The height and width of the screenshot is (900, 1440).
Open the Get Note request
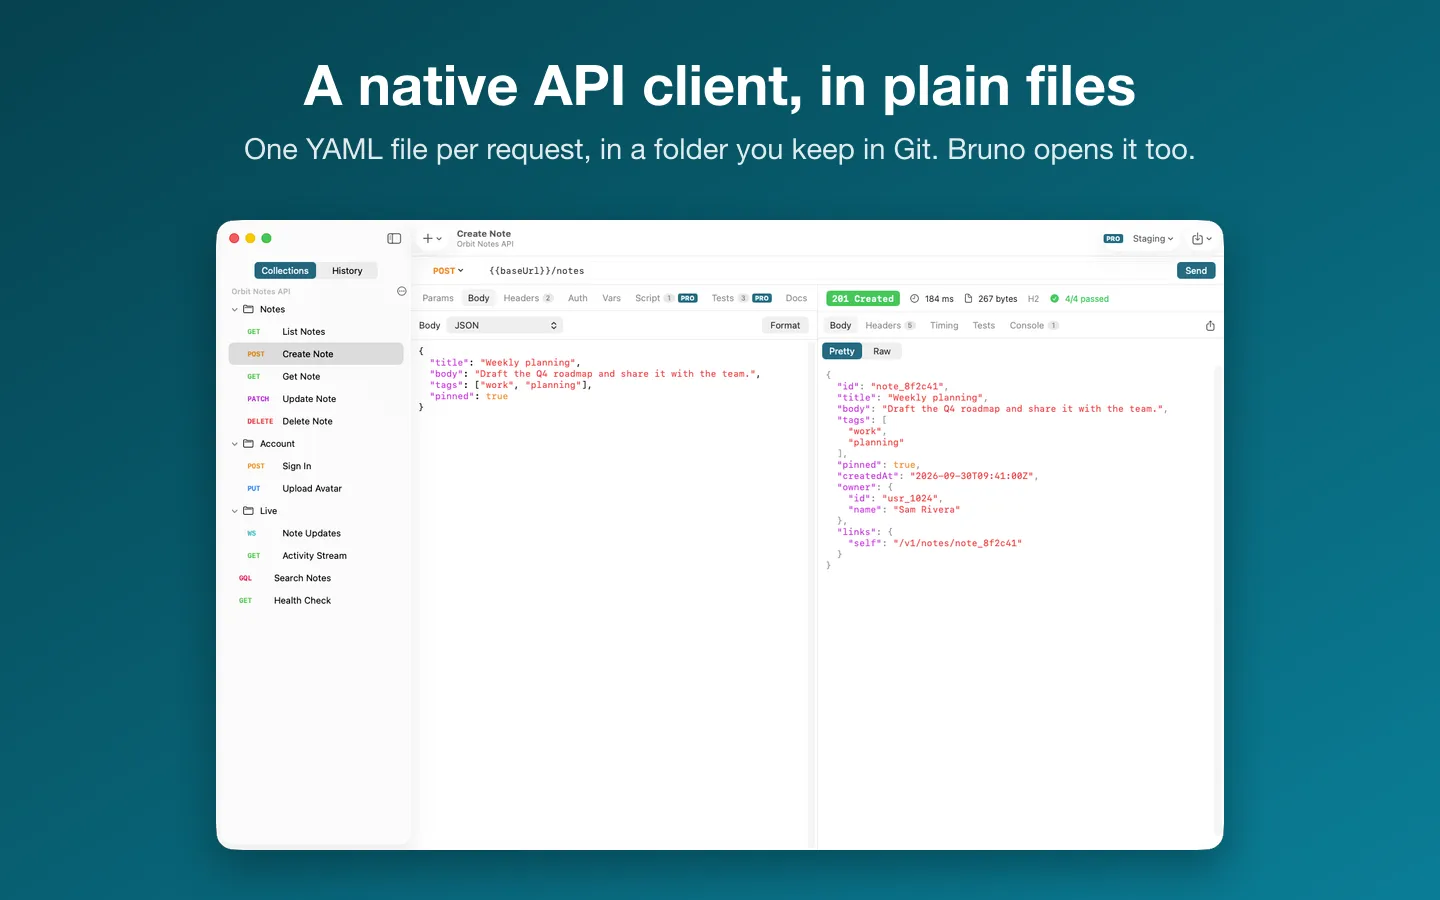(x=316, y=377)
